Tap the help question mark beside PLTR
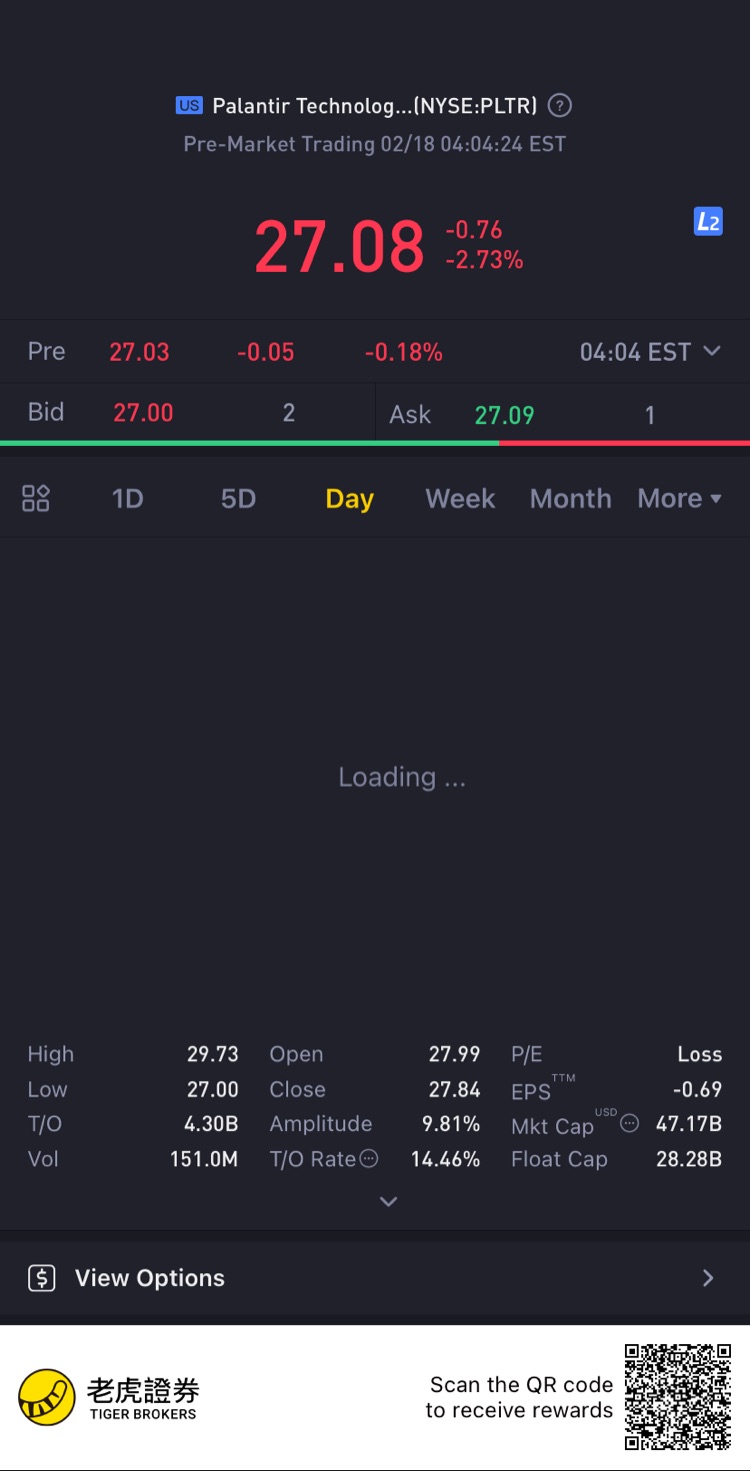Screen dimensions: 750x1471 click(561, 105)
